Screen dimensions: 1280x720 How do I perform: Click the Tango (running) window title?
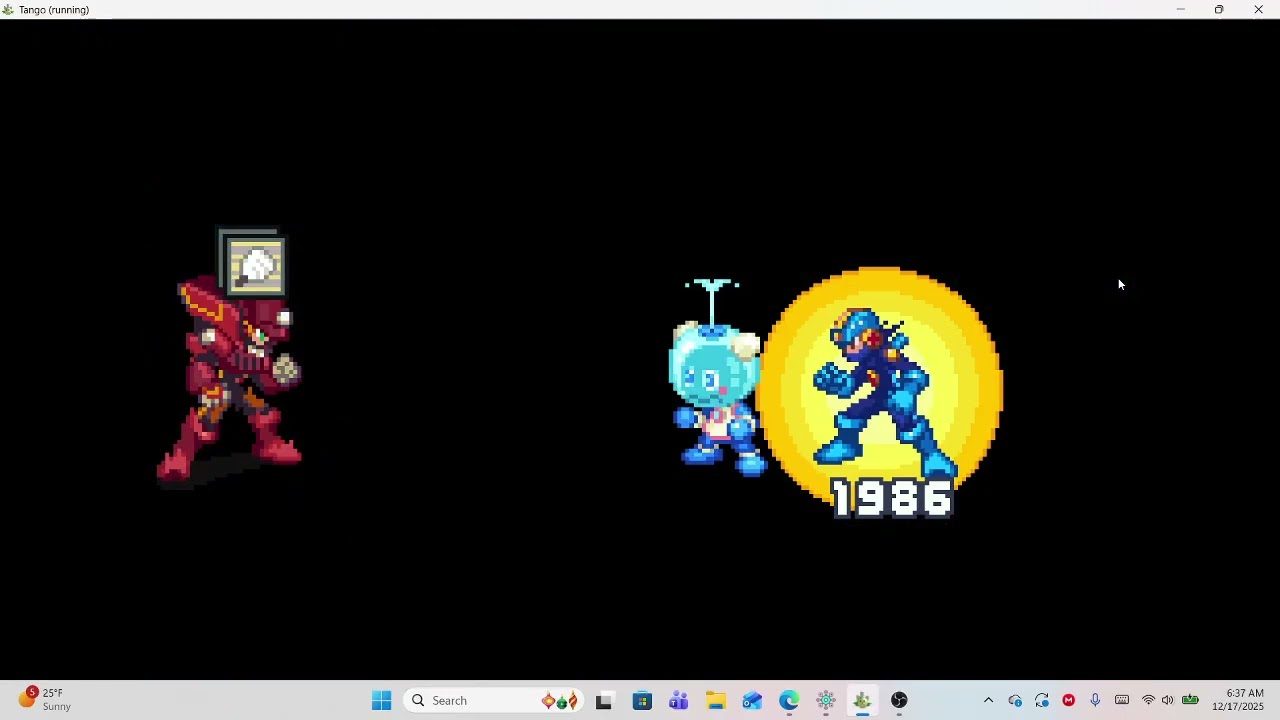54,10
